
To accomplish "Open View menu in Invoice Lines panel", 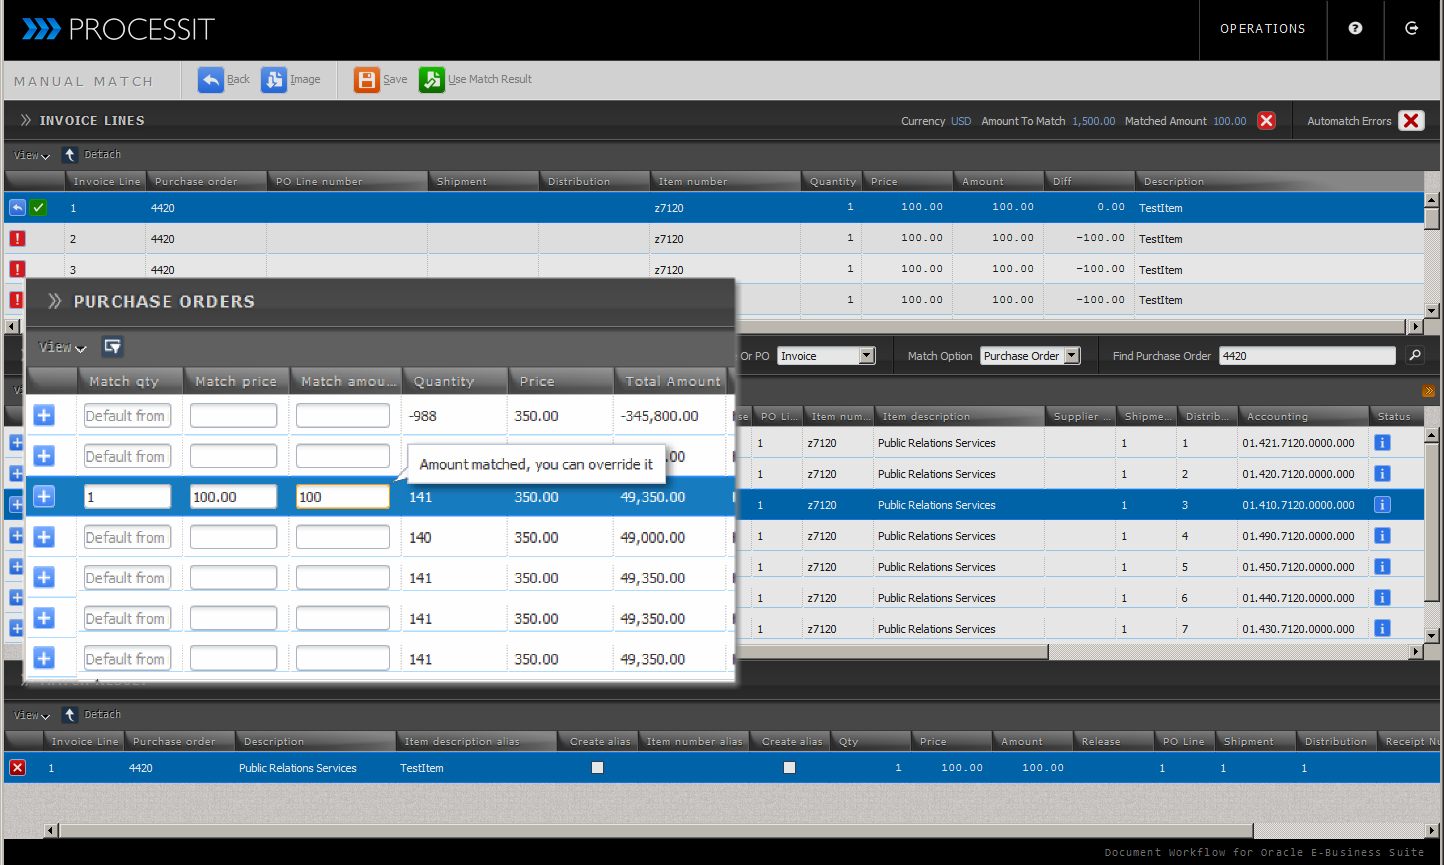I will click(x=31, y=155).
